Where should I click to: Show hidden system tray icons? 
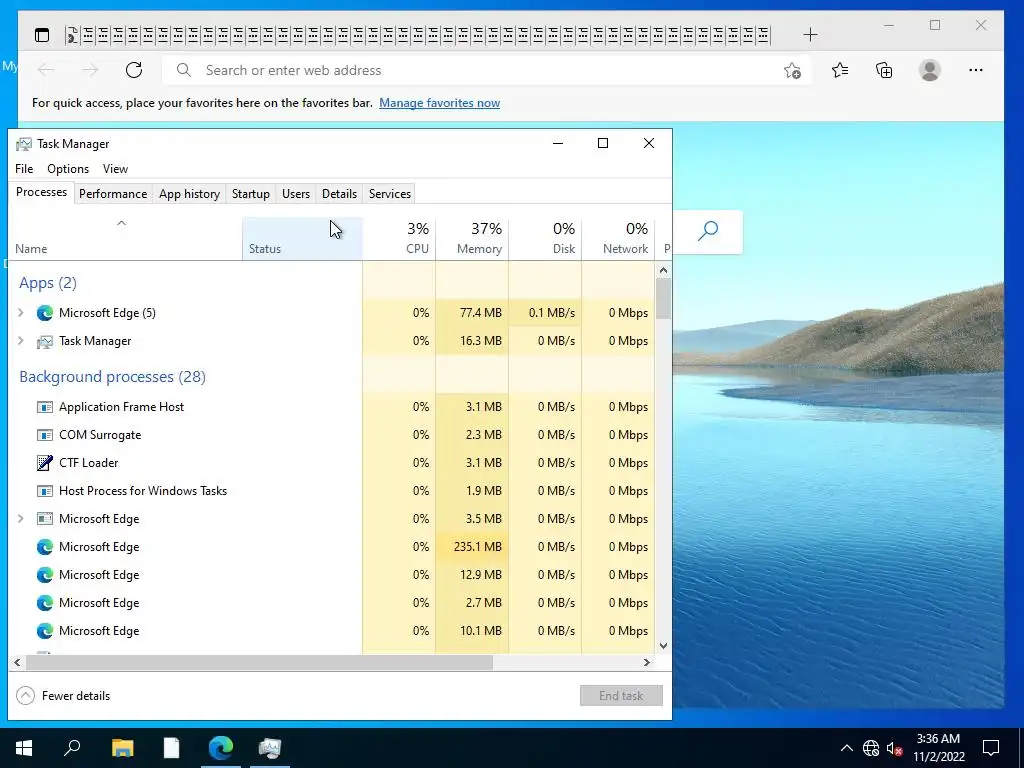click(x=846, y=748)
